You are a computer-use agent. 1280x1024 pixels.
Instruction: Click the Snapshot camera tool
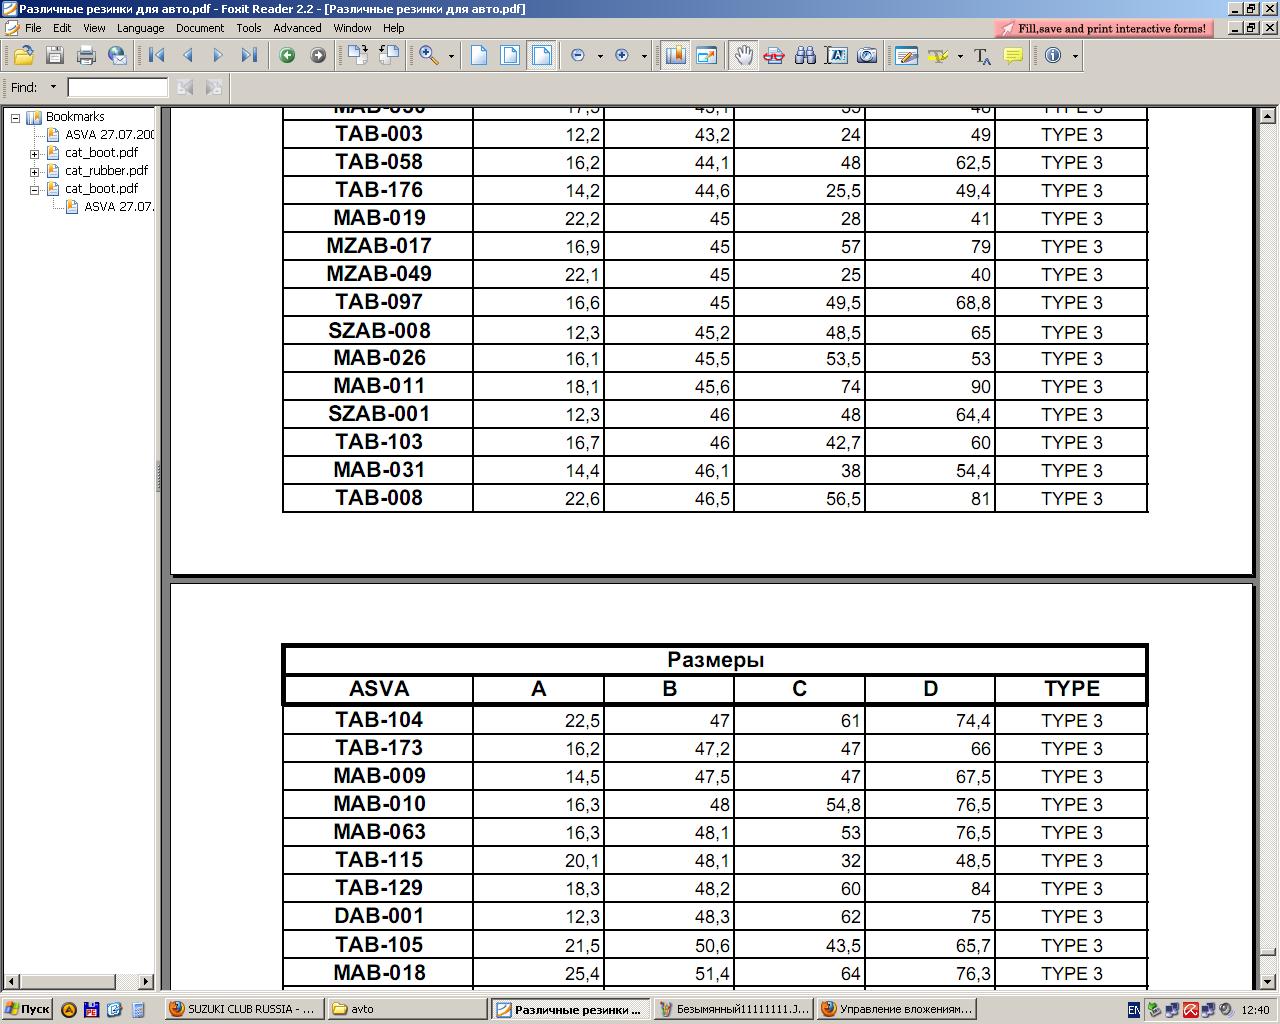point(867,56)
